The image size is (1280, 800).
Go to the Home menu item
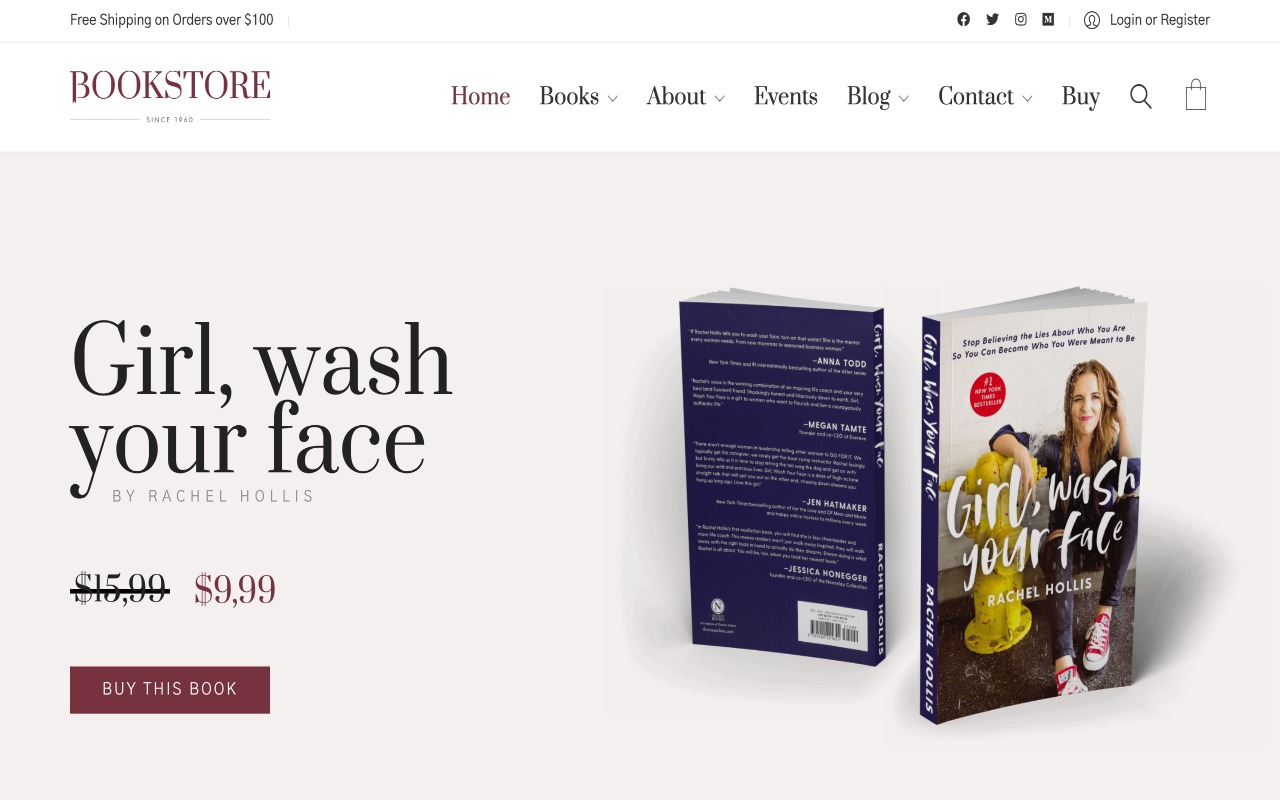click(480, 96)
